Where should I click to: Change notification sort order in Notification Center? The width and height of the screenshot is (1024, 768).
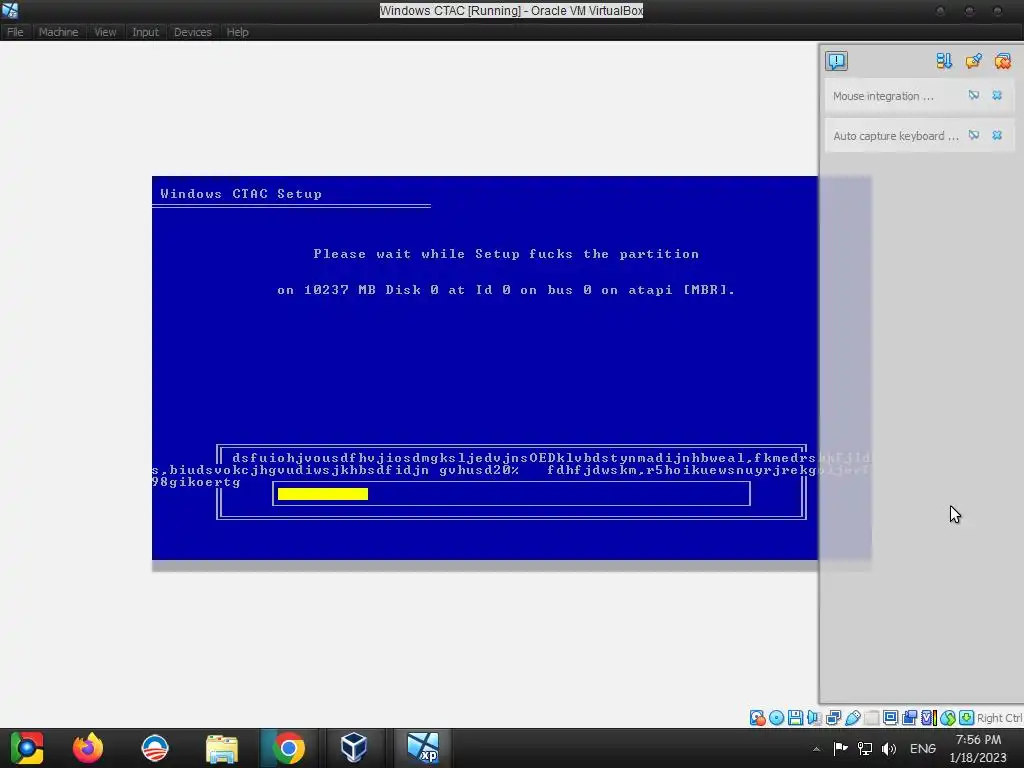pos(944,61)
